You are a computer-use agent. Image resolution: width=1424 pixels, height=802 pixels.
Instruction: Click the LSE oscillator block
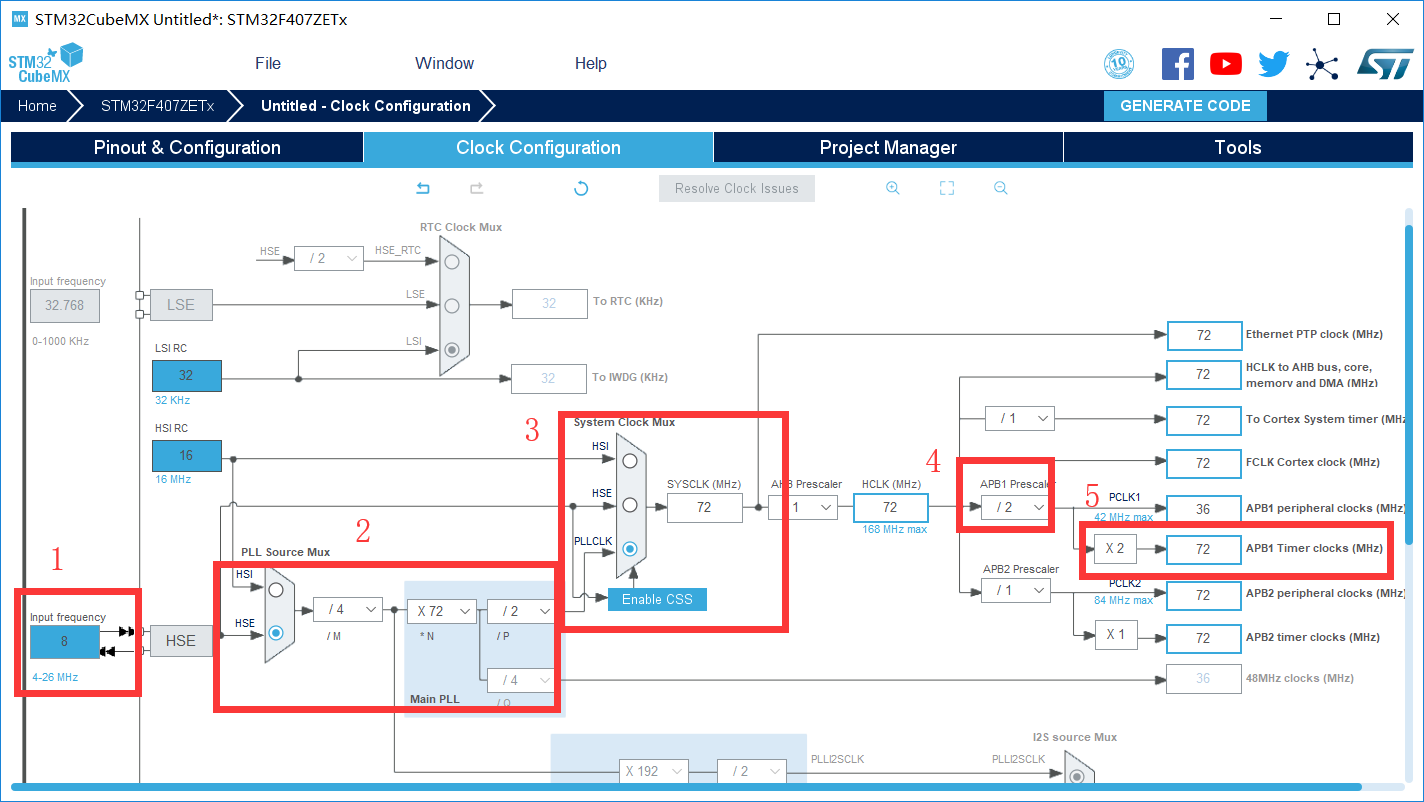(x=181, y=305)
